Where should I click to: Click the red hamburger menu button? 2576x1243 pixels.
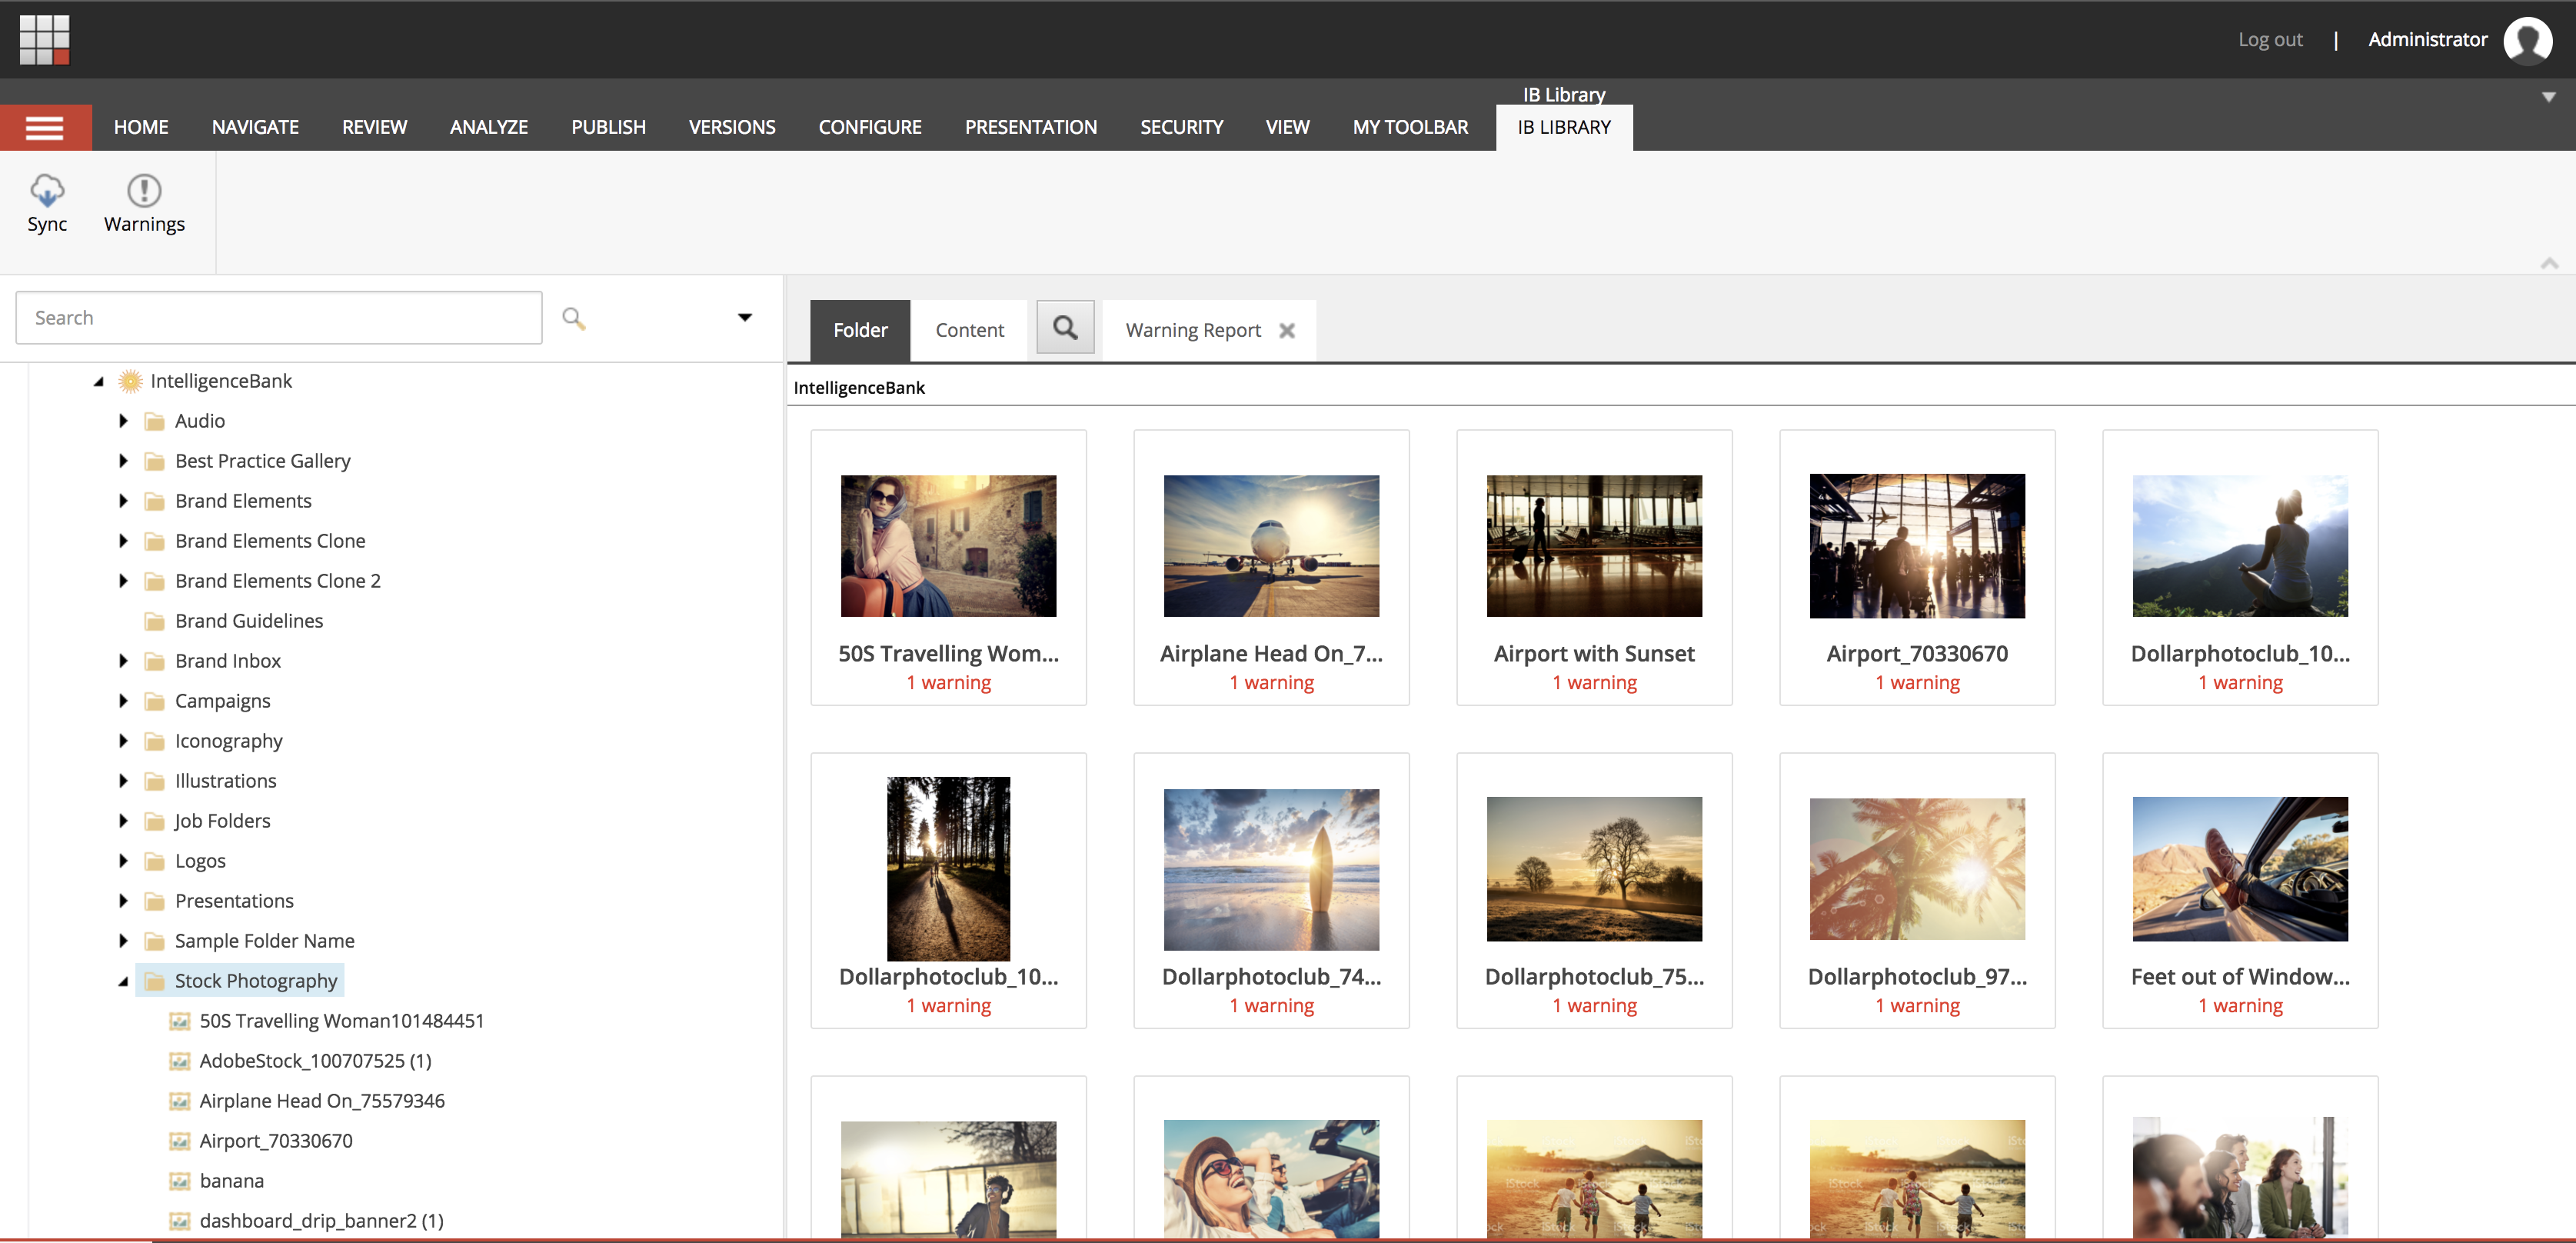pos(45,128)
